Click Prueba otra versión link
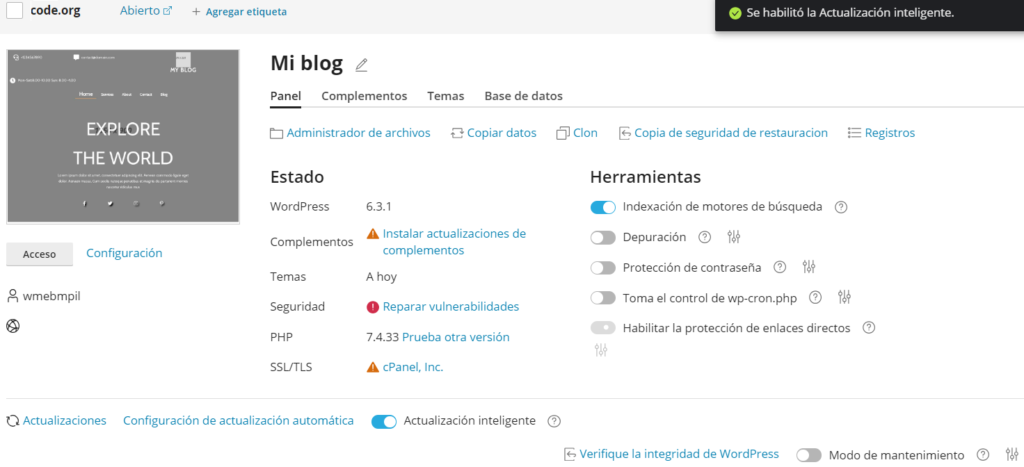Screen dimensions: 1024x467 [x=456, y=338]
